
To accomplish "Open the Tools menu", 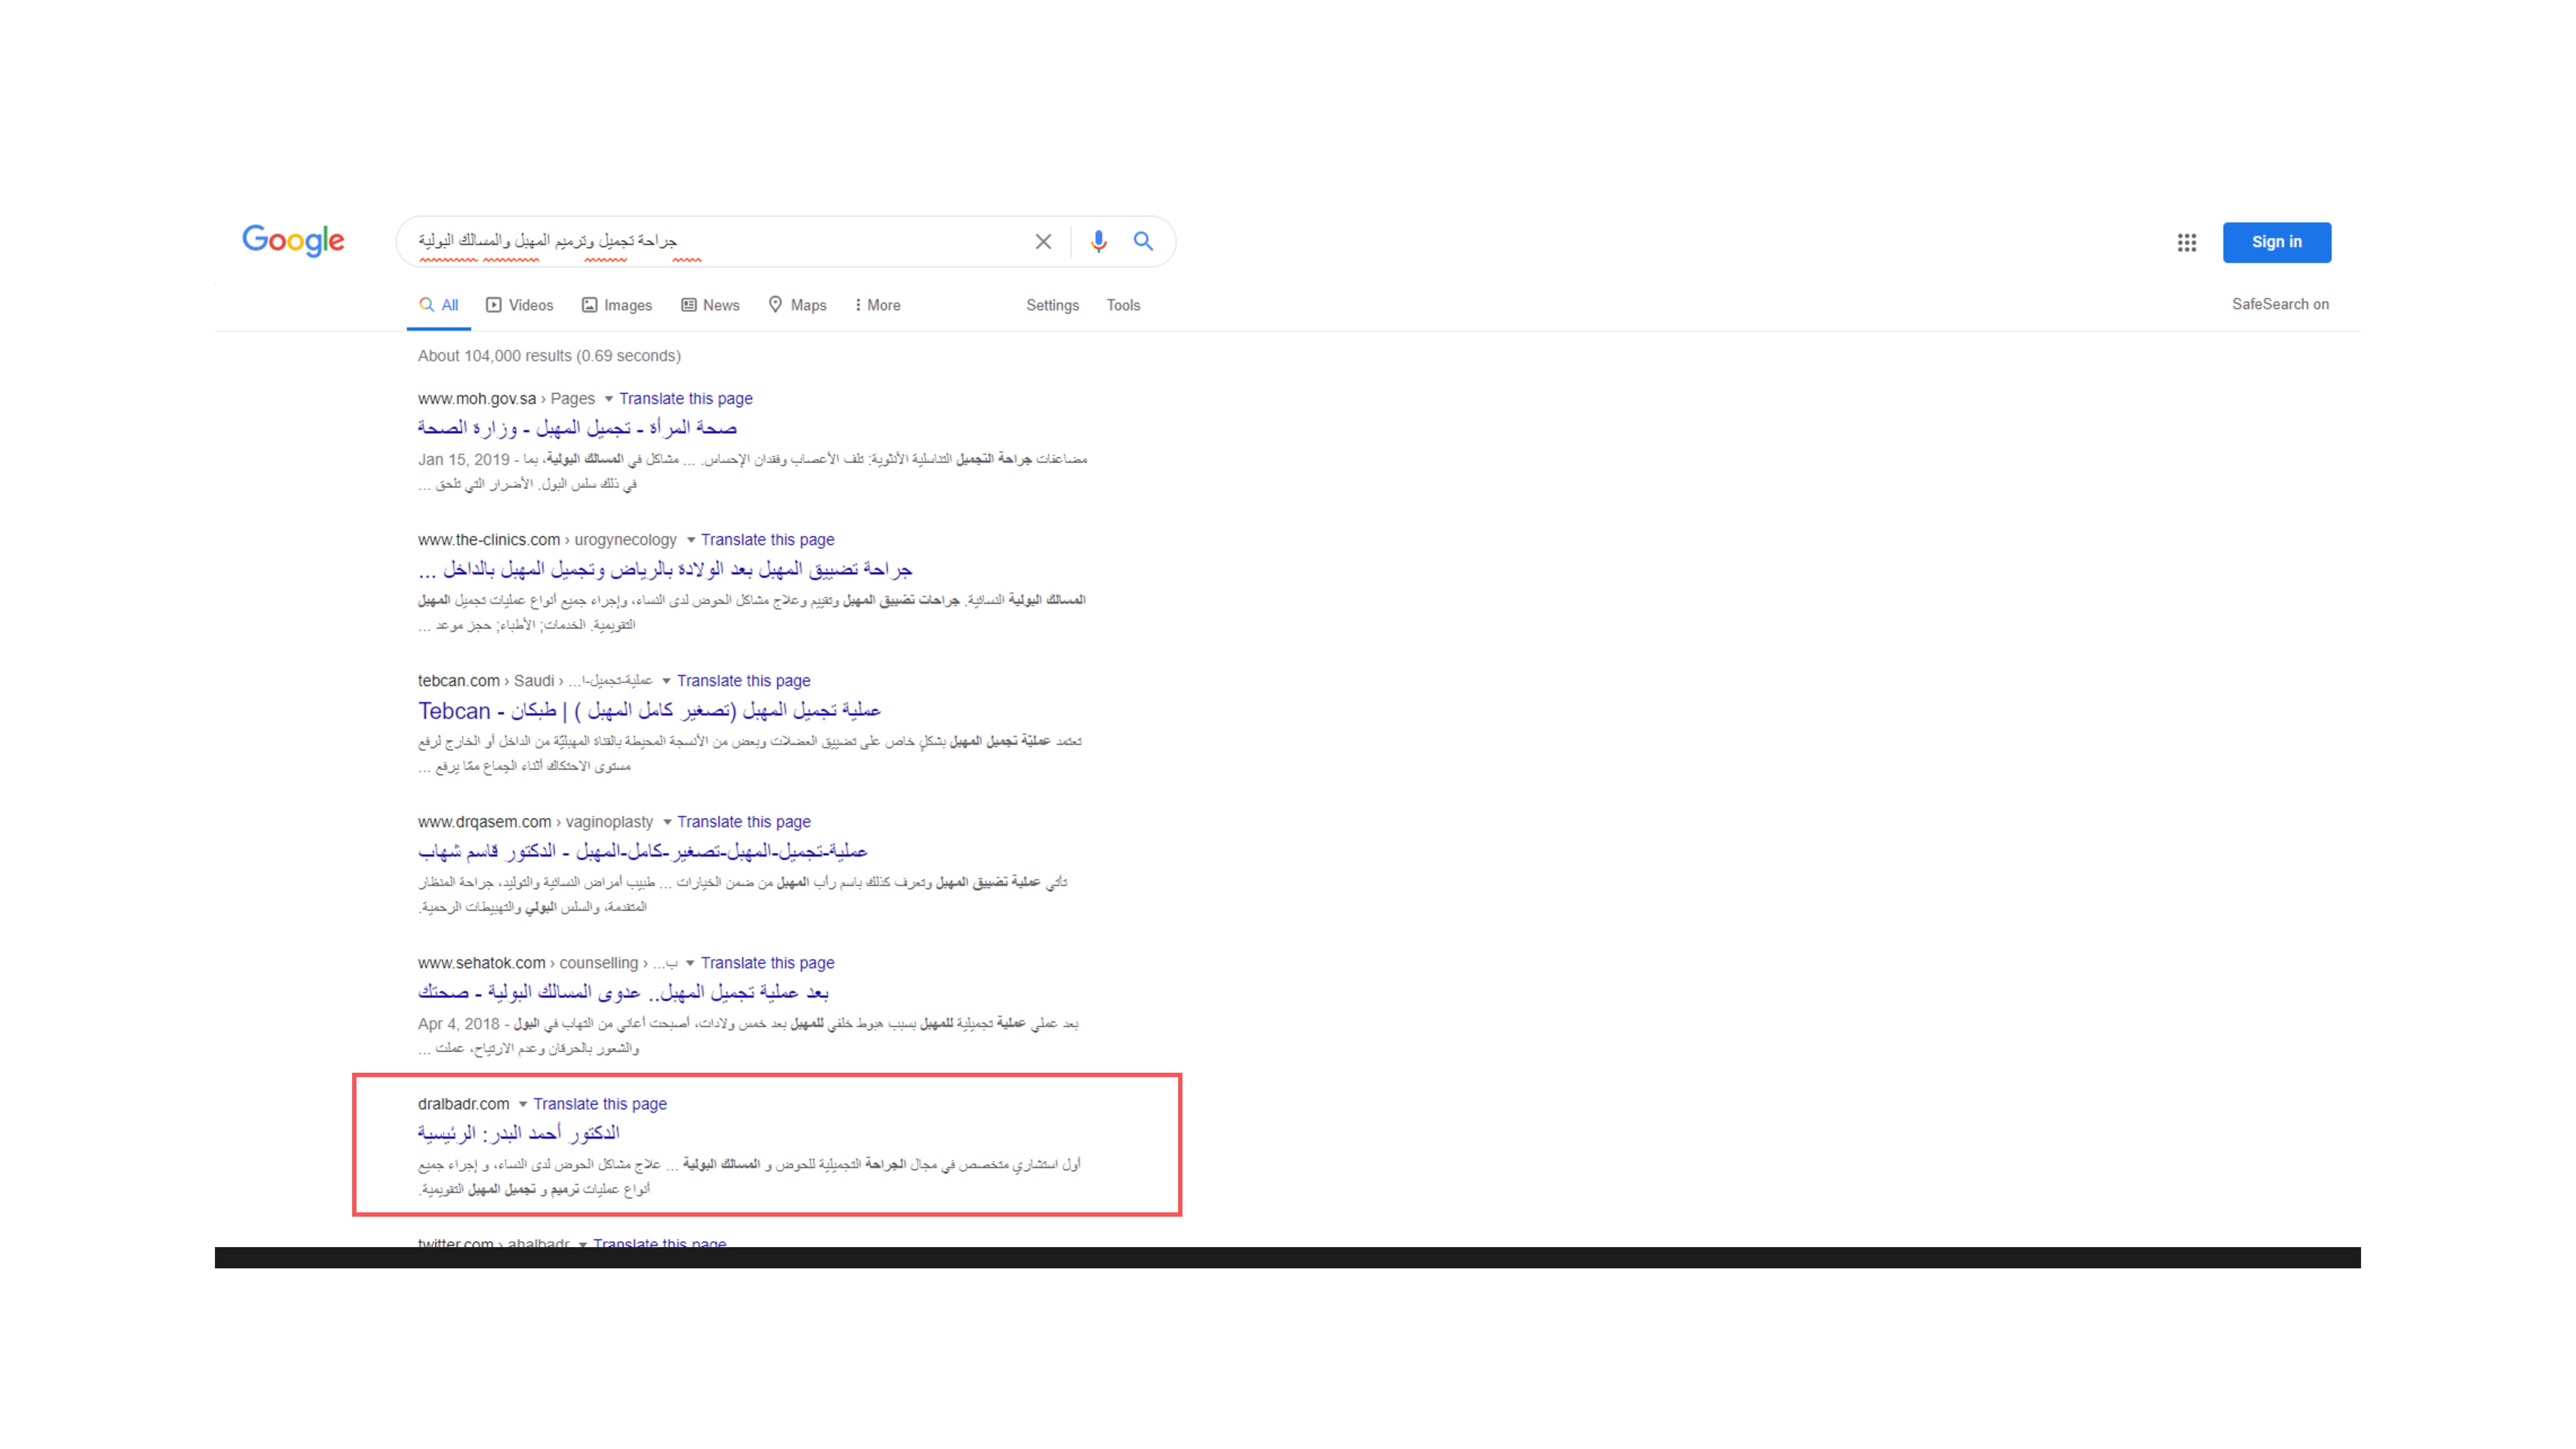I will point(1123,305).
